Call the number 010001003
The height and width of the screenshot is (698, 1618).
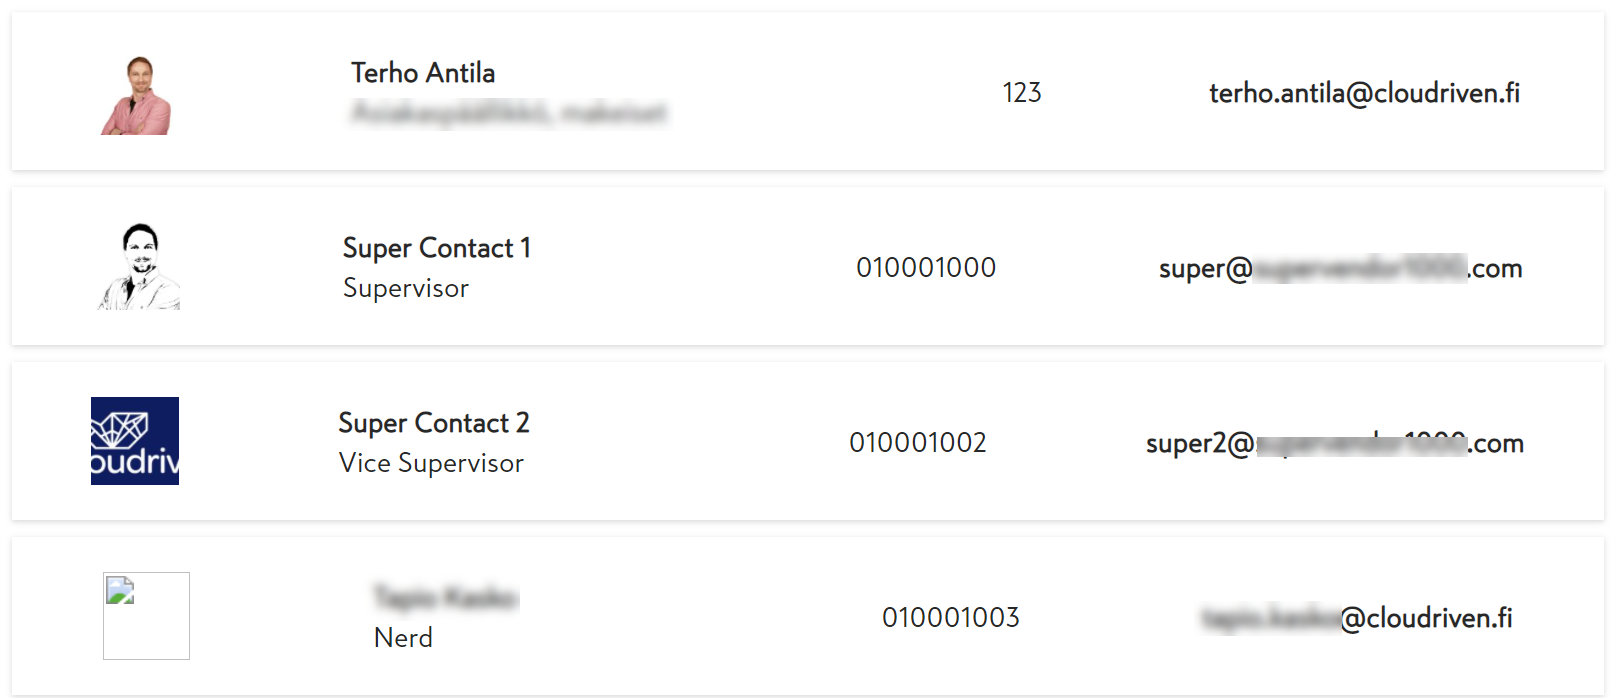point(951,618)
